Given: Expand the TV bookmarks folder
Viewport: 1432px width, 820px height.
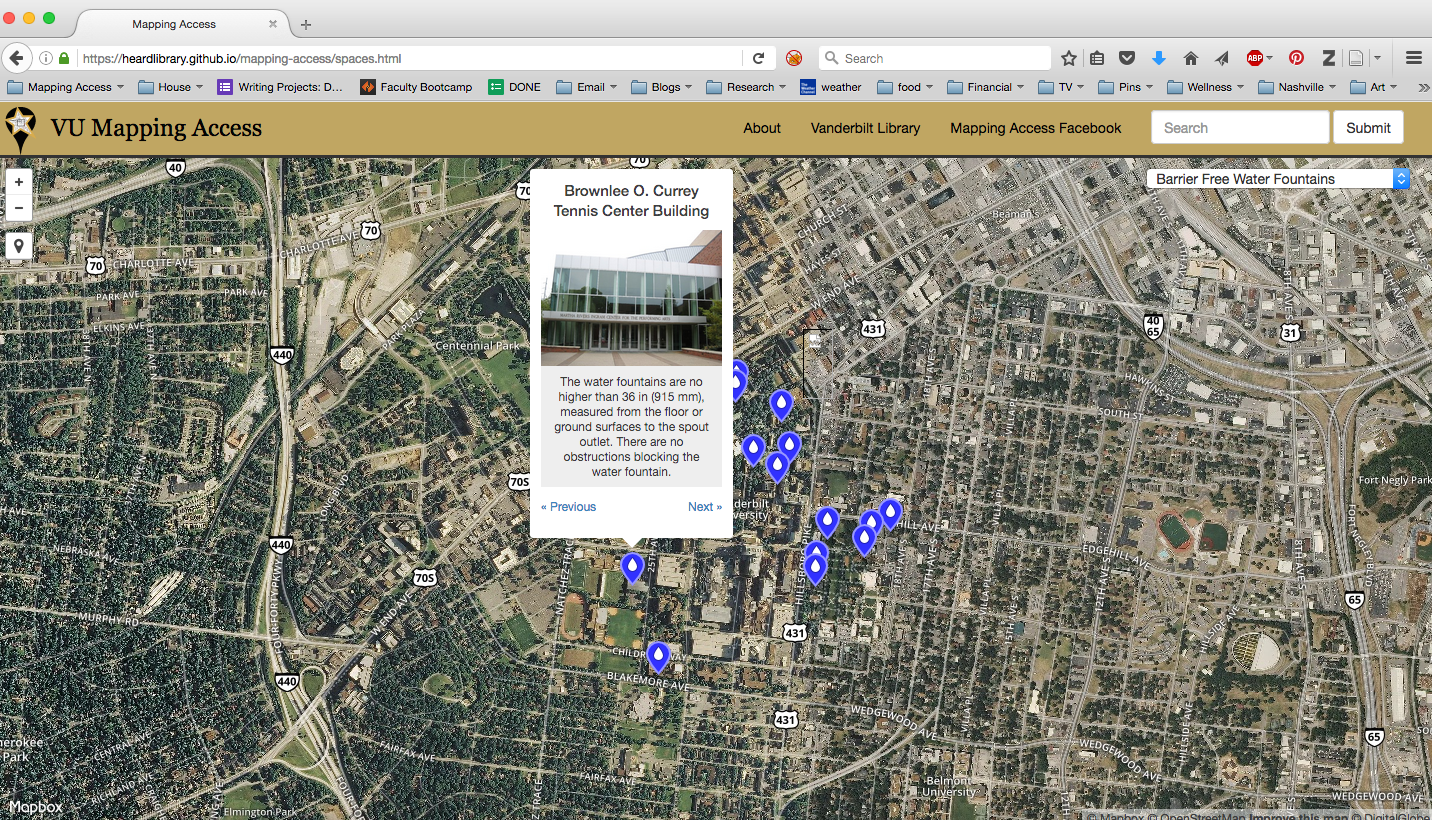Looking at the screenshot, I should pos(1063,87).
